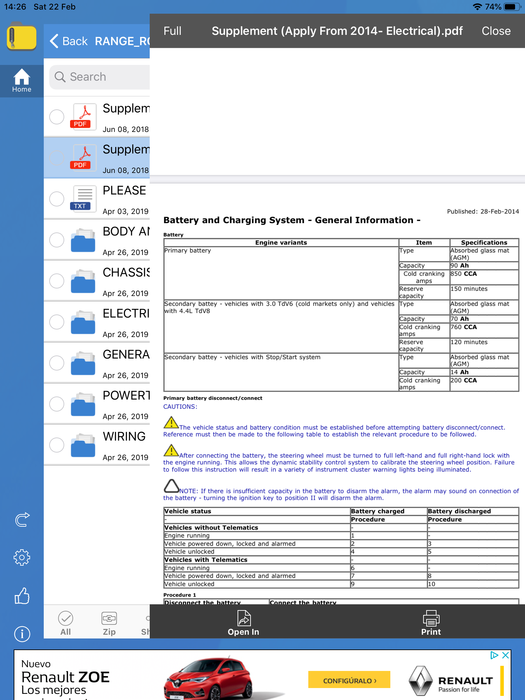The height and width of the screenshot is (700, 525).
Task: Tap the battery status indicator
Action: pyautogui.click(x=512, y=7)
